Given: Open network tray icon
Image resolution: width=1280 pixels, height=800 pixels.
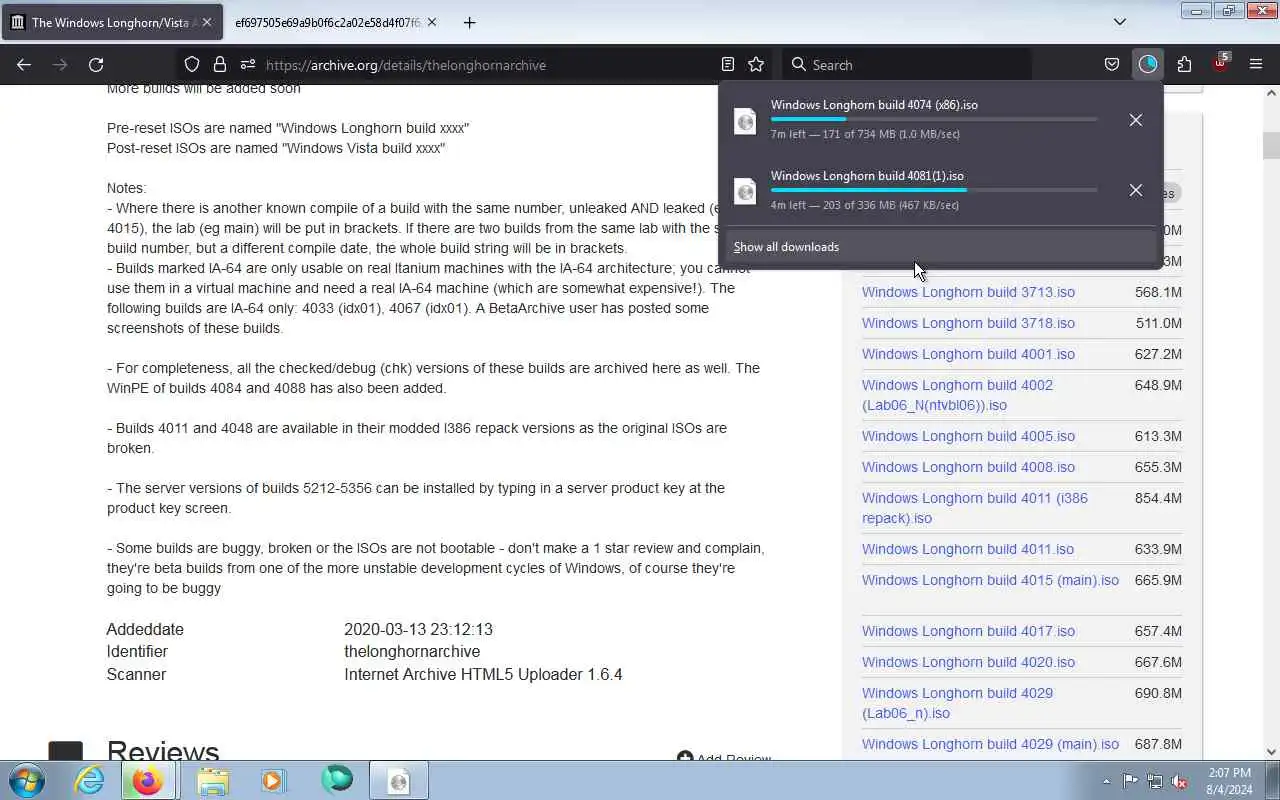Looking at the screenshot, I should point(1155,781).
